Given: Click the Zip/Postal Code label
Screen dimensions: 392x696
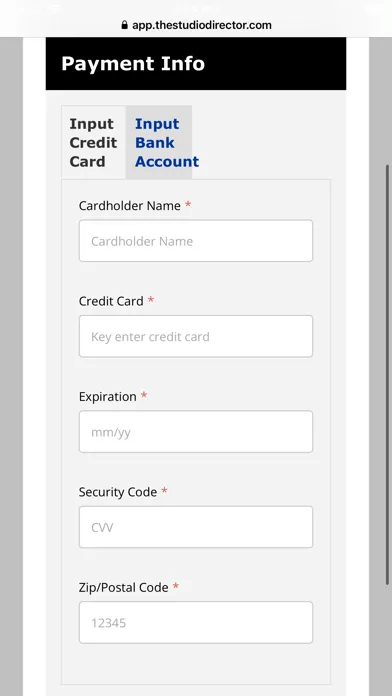Looking at the screenshot, I should click(123, 588).
